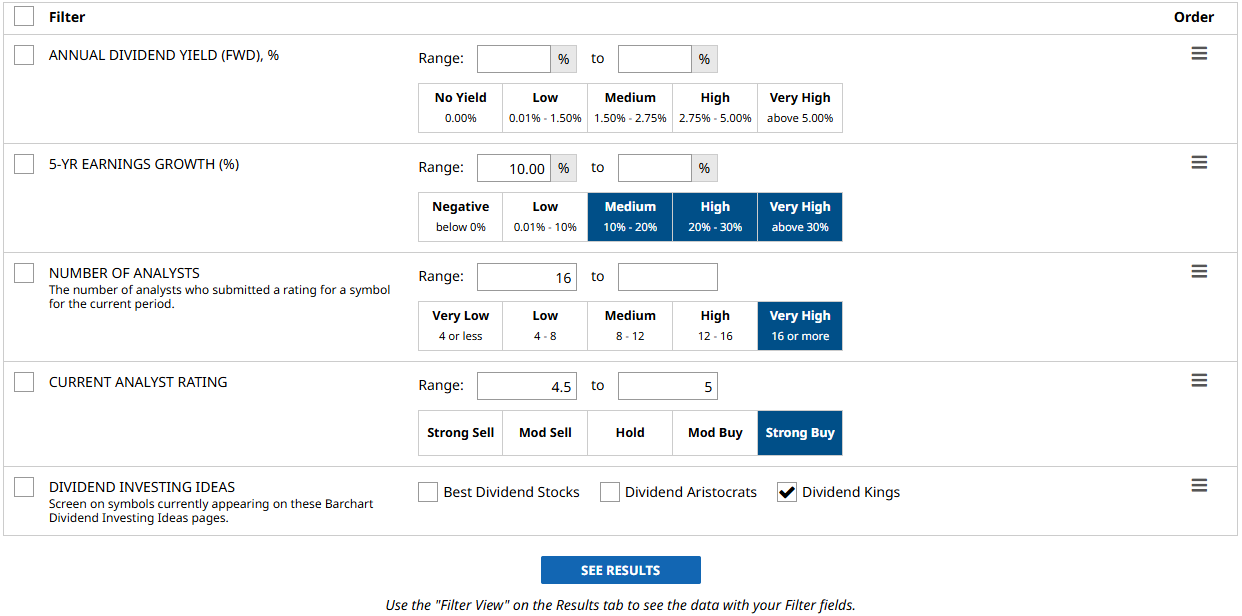Deselect Medium 10% - 20% earnings growth
1242x616 pixels.
(630, 217)
